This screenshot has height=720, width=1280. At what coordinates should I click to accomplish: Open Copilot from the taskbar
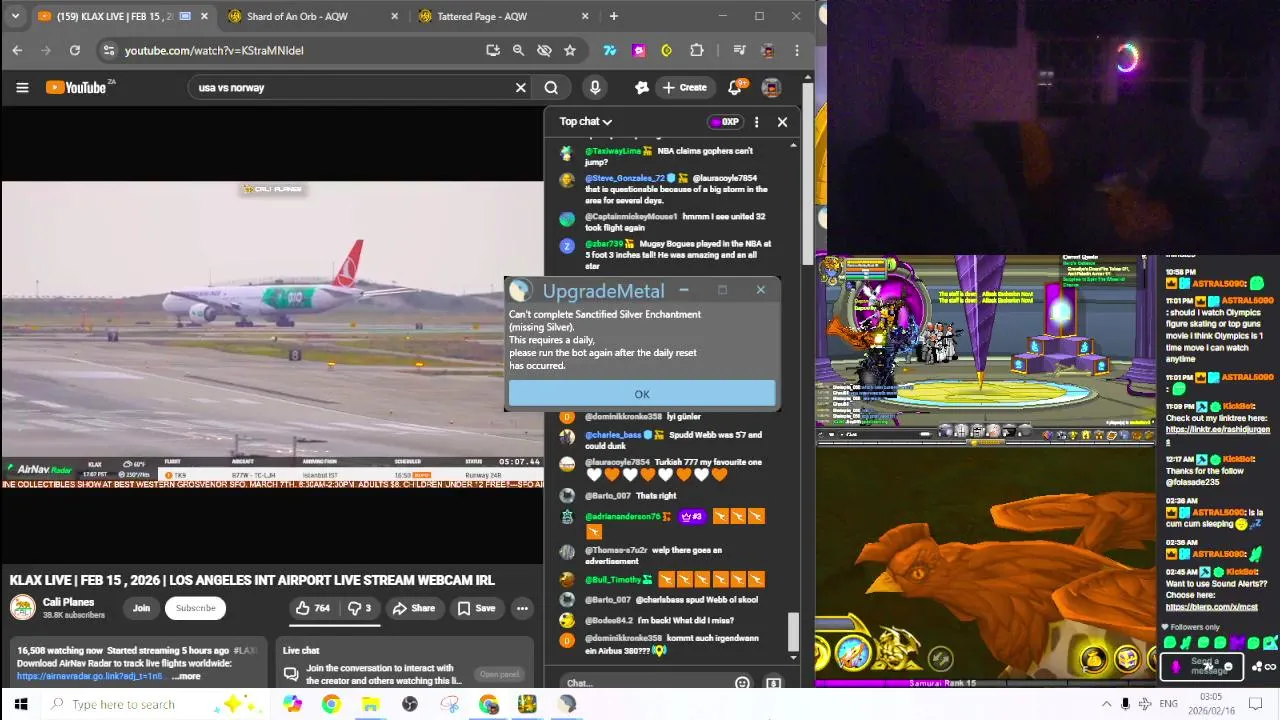(x=292, y=704)
